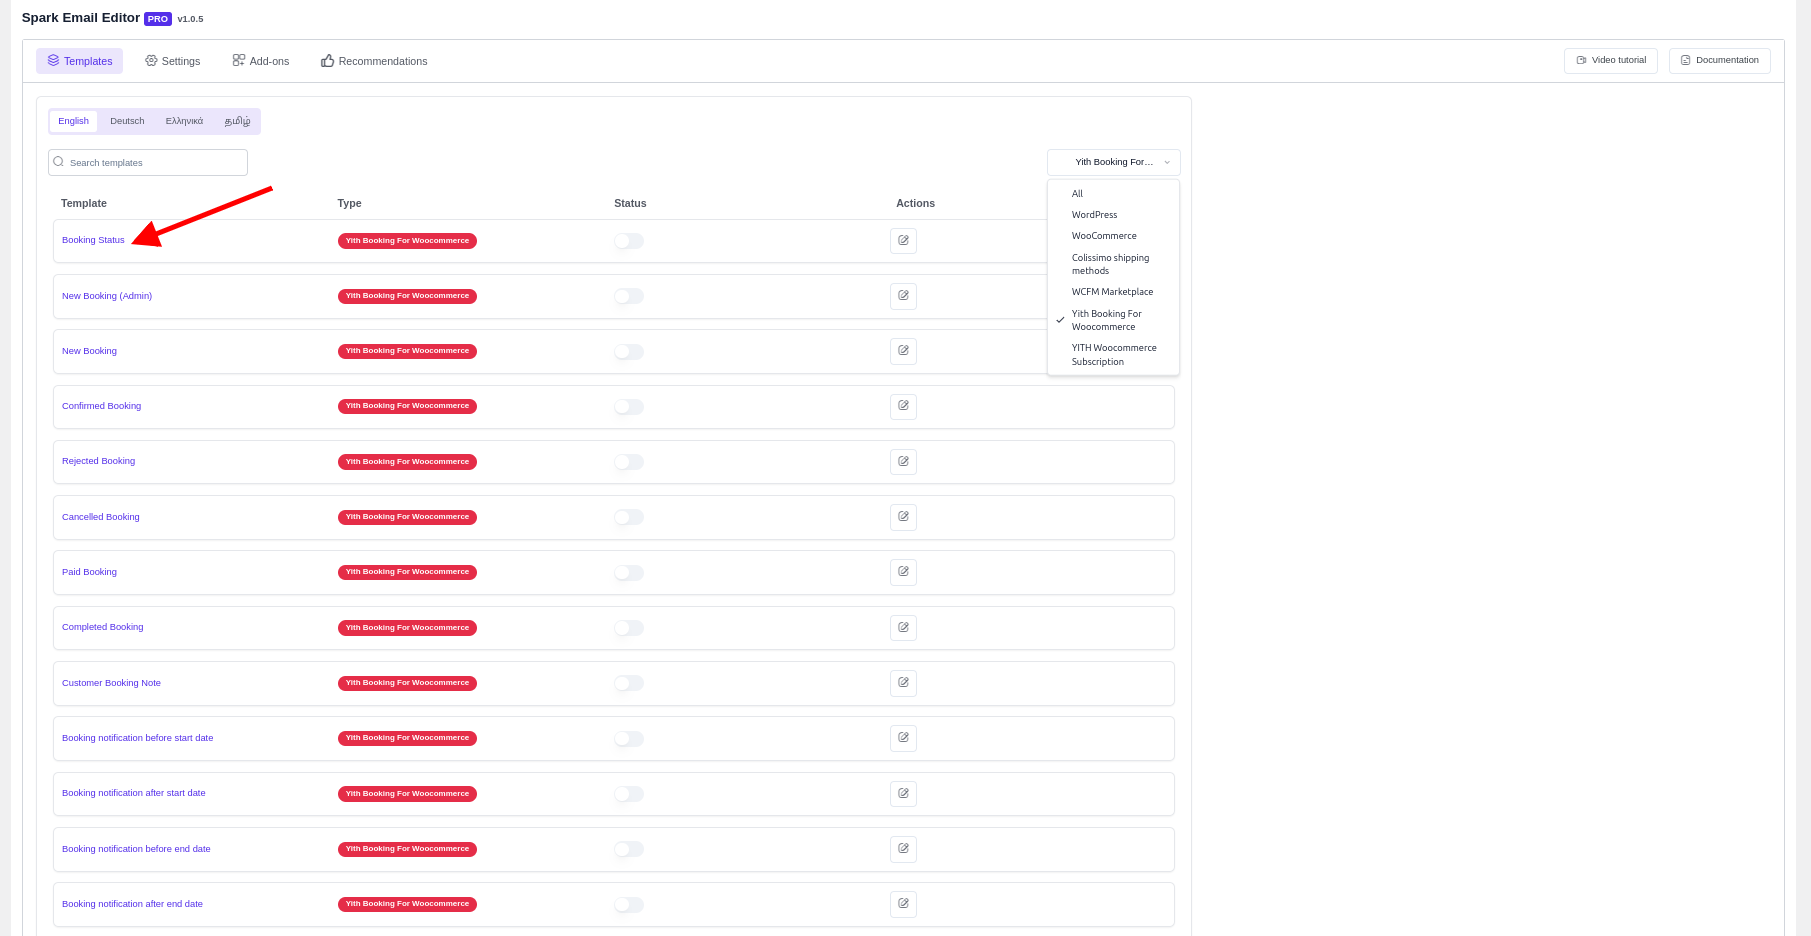Enable the Booking Status template toggle
This screenshot has height=936, width=1811.
coord(629,241)
